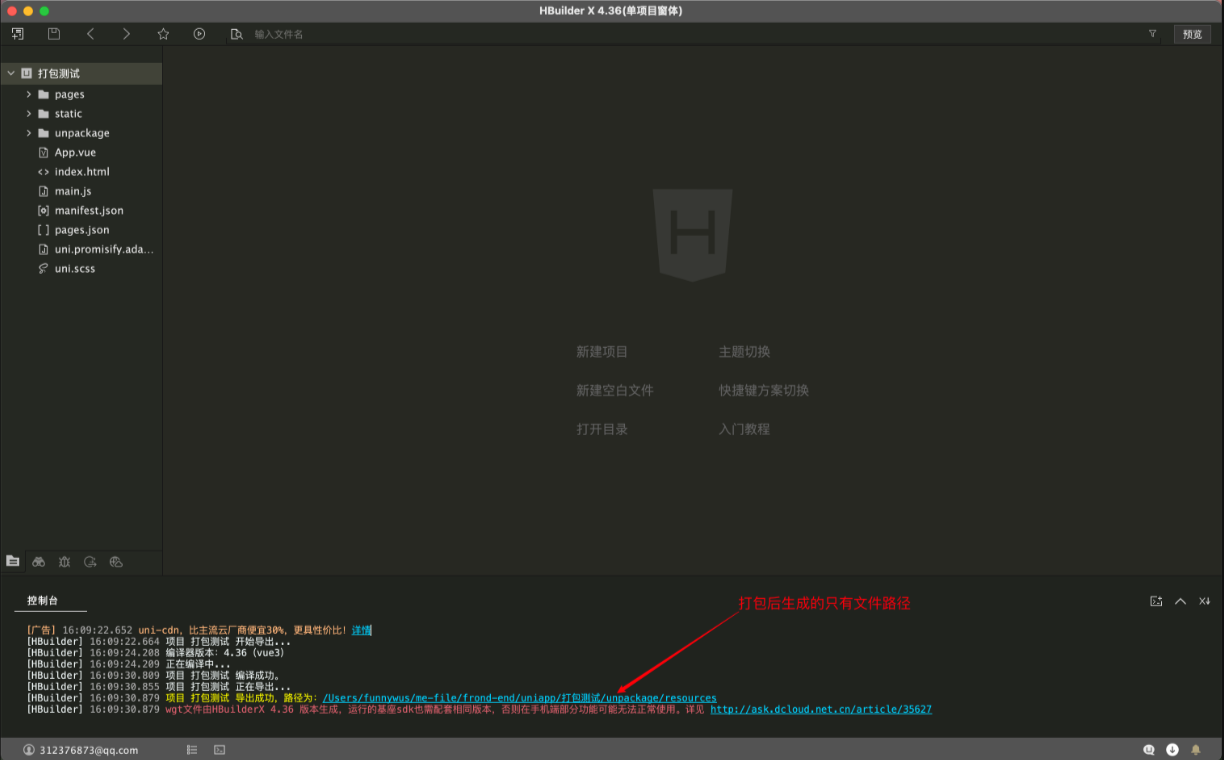Click 新建空白文件 on the welcome screen

(x=615, y=390)
